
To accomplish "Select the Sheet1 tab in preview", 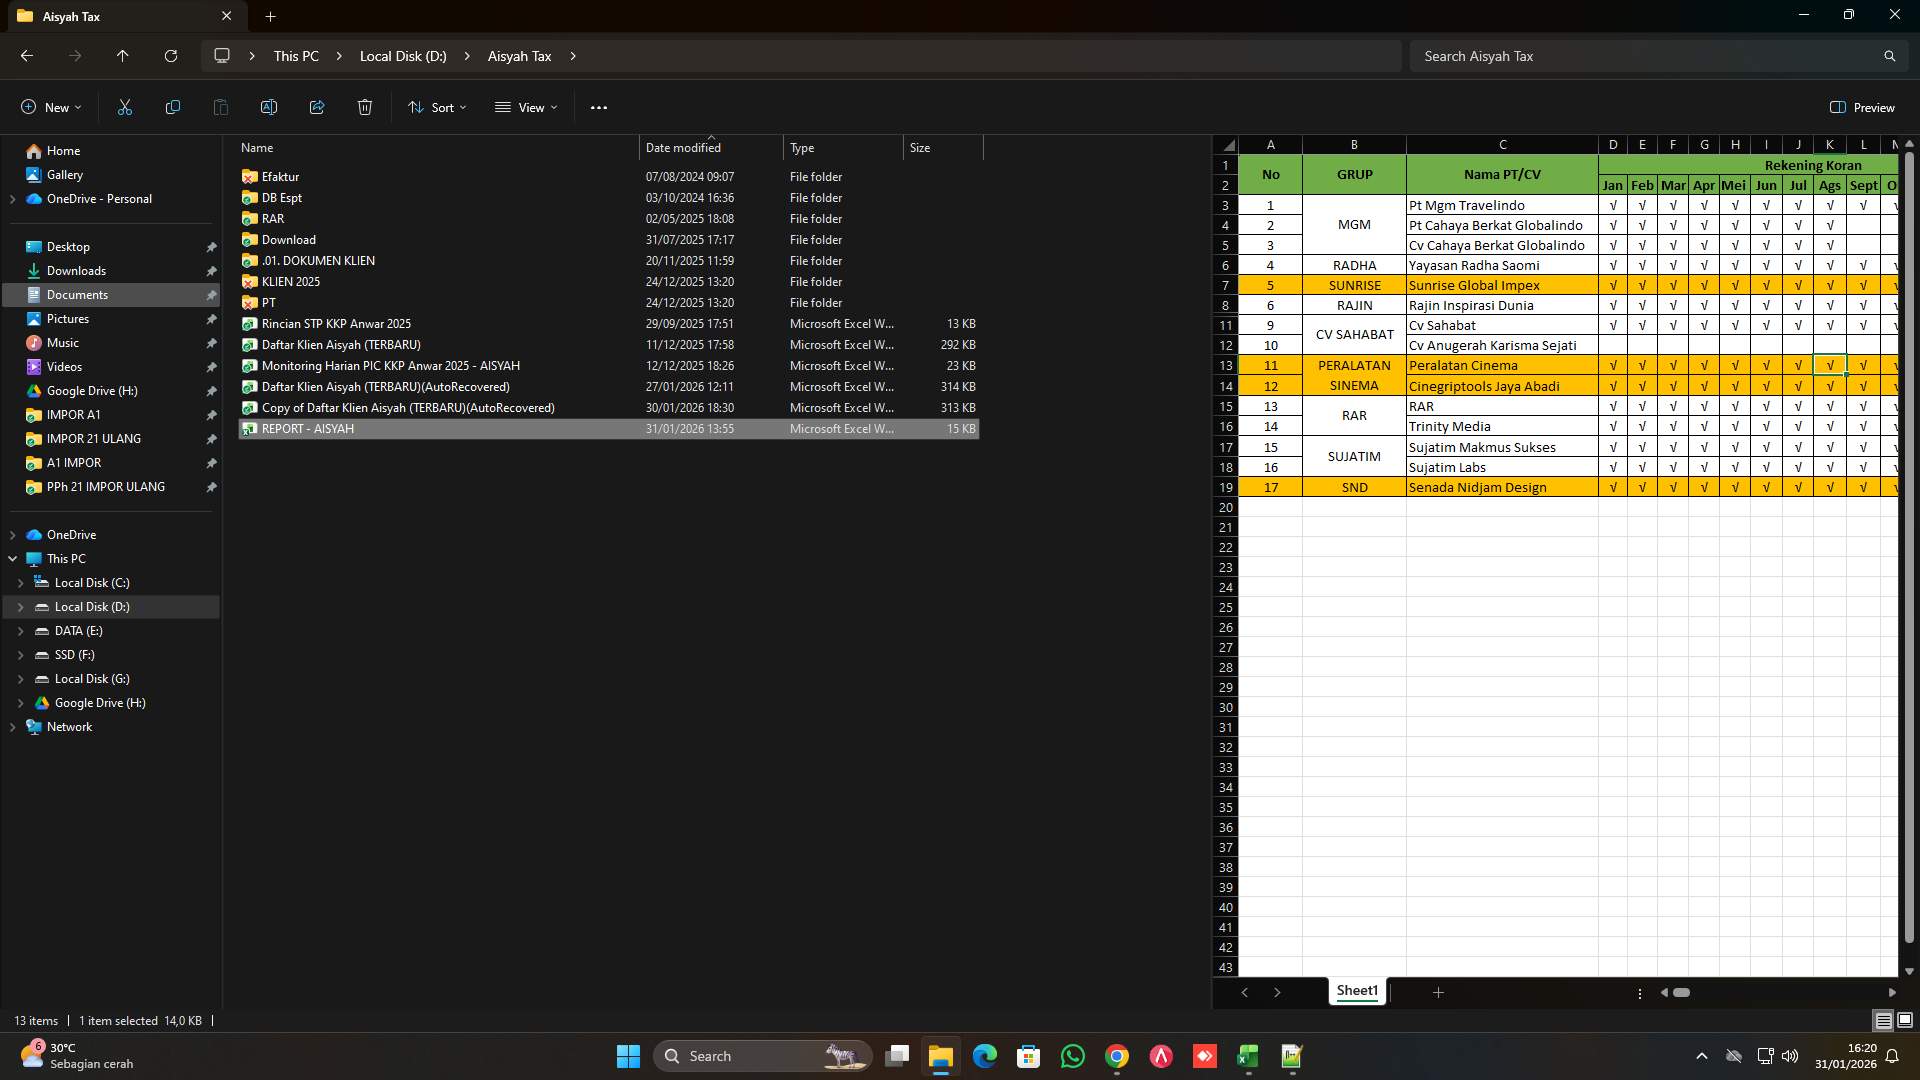I will coord(1356,991).
